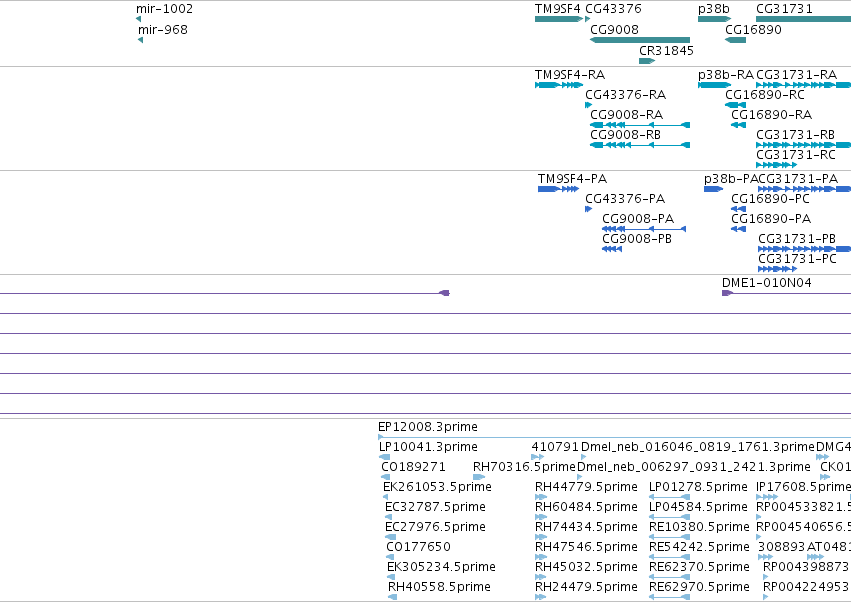This screenshot has width=851, height=602.
Task: Select protein CG16890-PA
Action: pyautogui.click(x=771, y=219)
